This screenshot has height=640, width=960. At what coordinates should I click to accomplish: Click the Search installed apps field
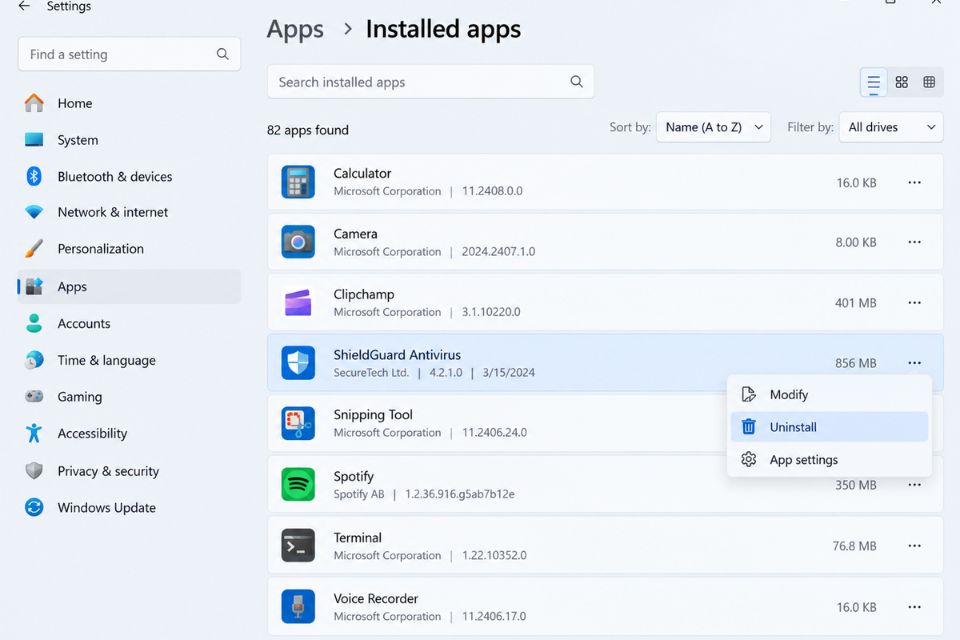[x=430, y=81]
